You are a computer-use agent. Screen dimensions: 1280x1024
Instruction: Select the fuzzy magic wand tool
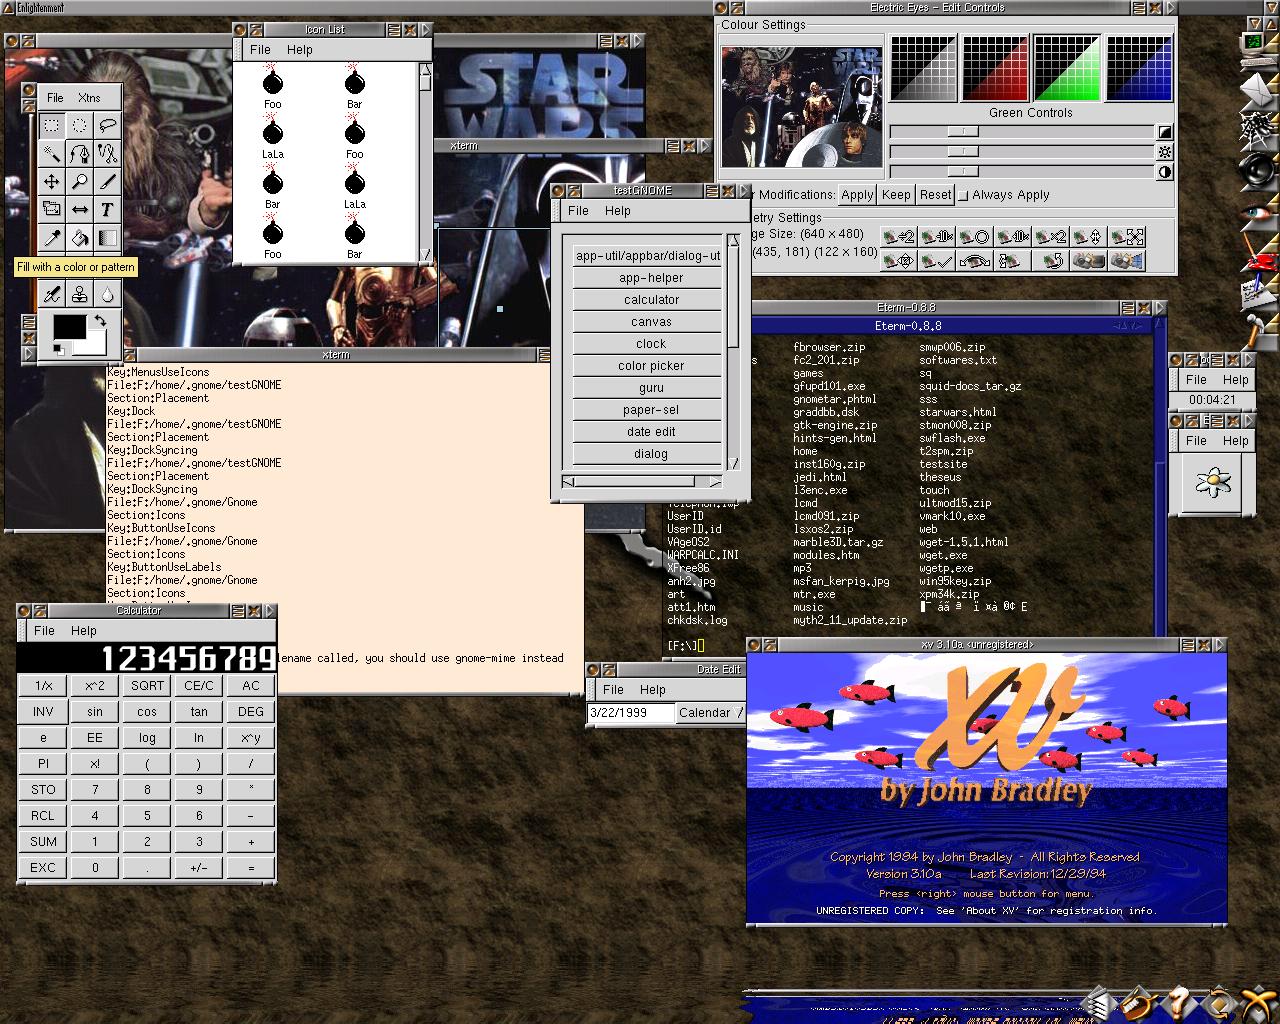click(x=51, y=154)
